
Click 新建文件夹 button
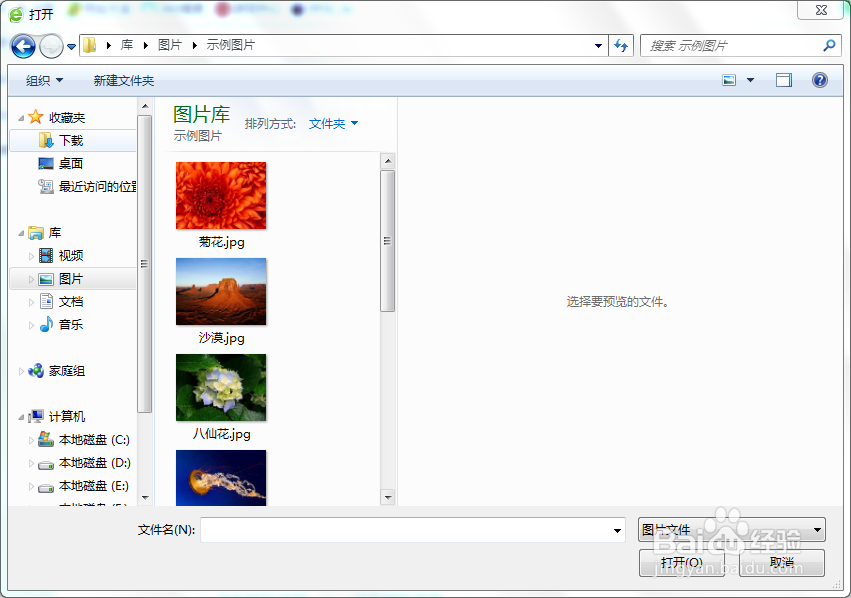(x=124, y=80)
